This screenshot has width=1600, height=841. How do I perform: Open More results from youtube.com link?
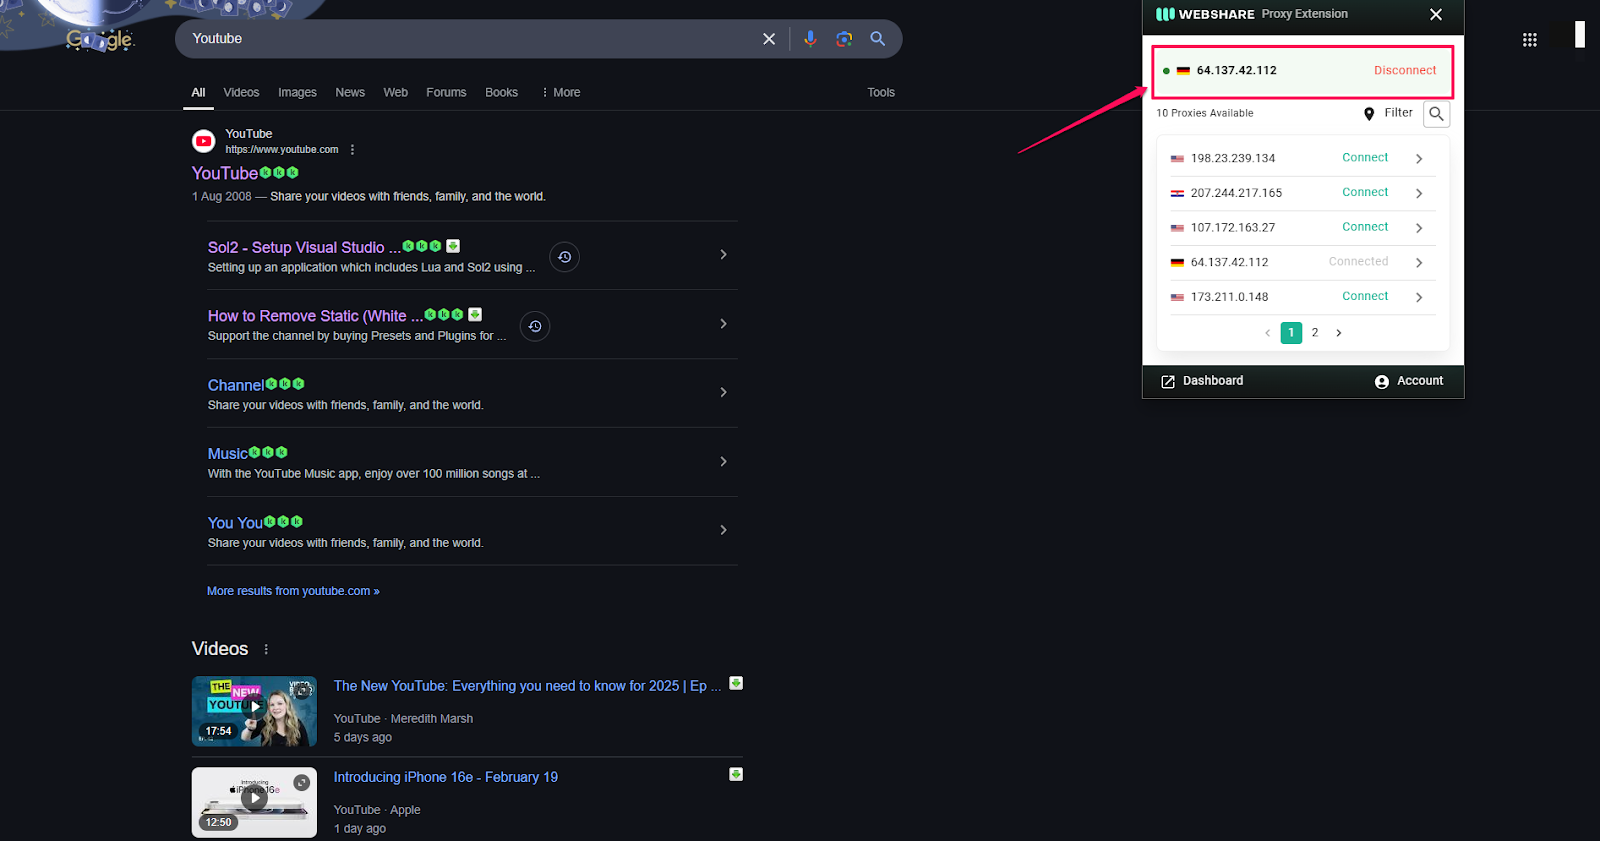coord(293,591)
